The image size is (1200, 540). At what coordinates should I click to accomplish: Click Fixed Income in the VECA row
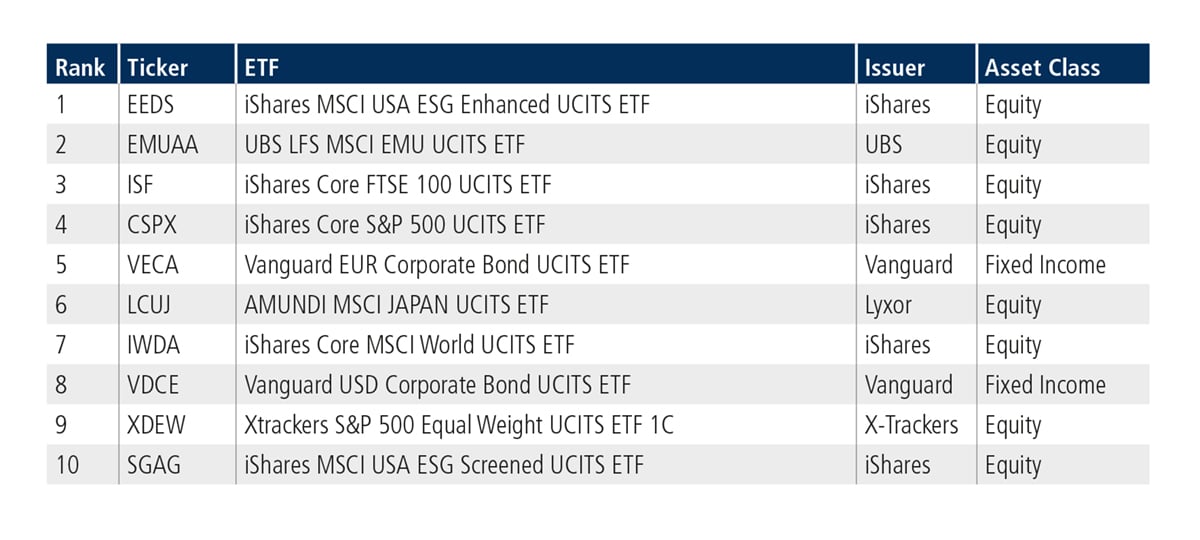click(1045, 265)
